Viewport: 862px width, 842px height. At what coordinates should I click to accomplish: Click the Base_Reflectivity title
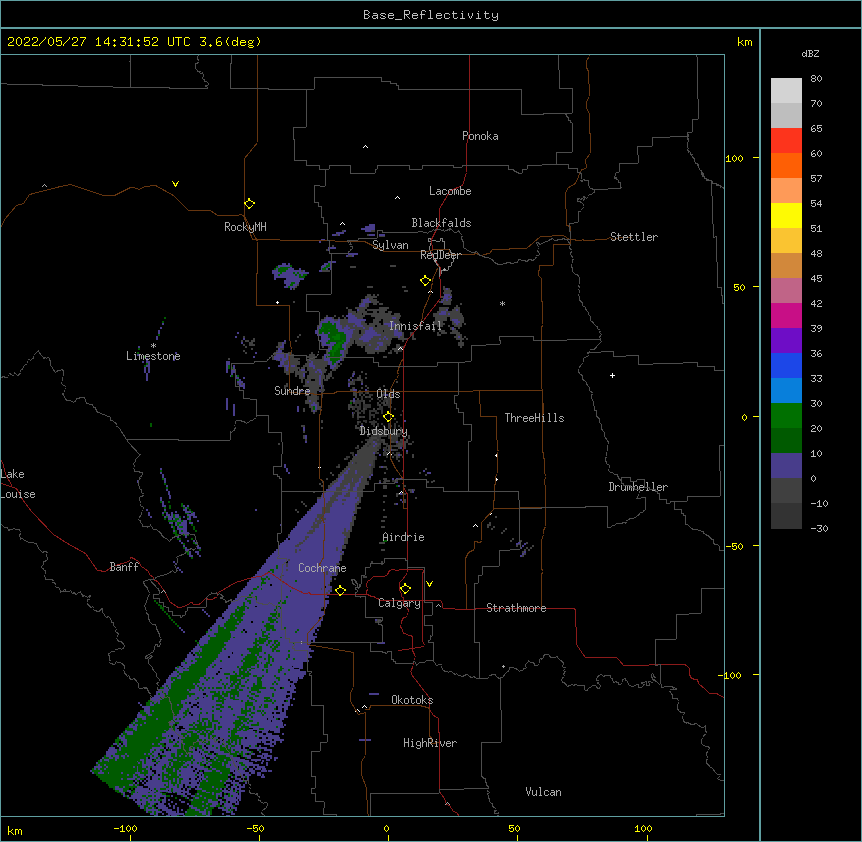click(x=431, y=15)
